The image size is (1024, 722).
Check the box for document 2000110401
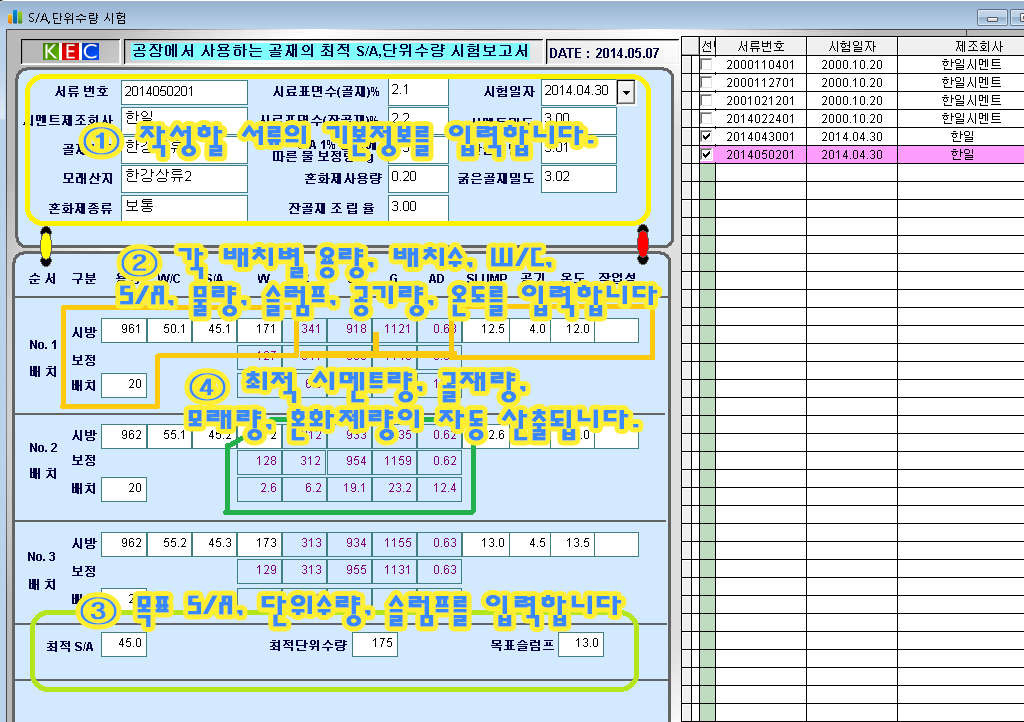[707, 65]
